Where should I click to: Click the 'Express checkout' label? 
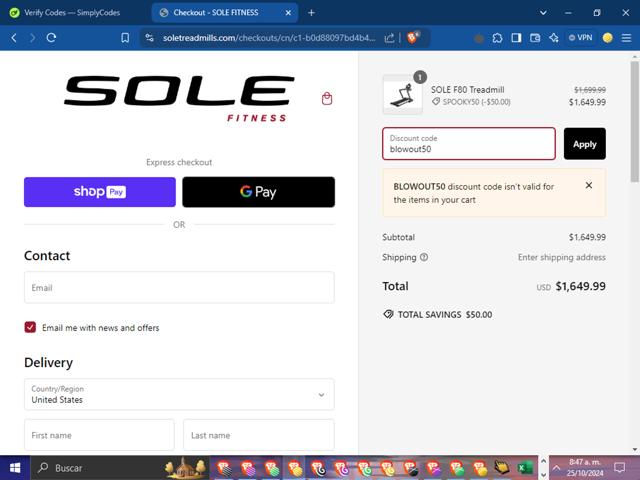(x=179, y=162)
